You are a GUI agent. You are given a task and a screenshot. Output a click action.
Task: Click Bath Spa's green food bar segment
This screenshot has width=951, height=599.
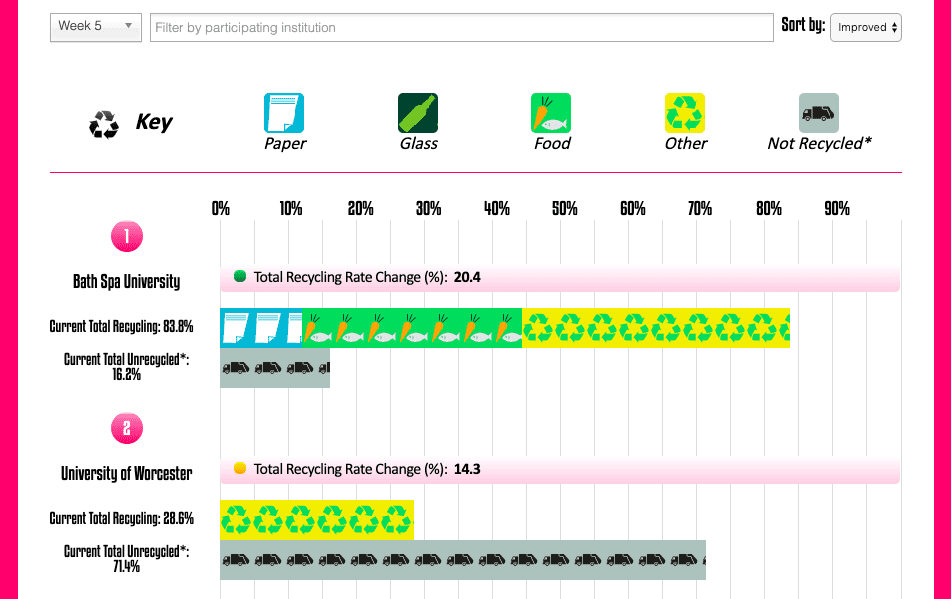[412, 328]
